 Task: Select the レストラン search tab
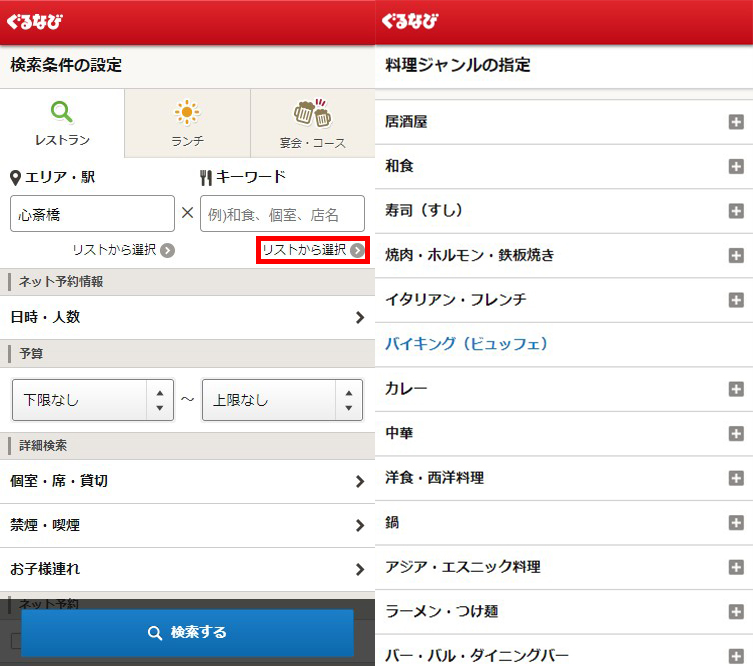pos(62,123)
